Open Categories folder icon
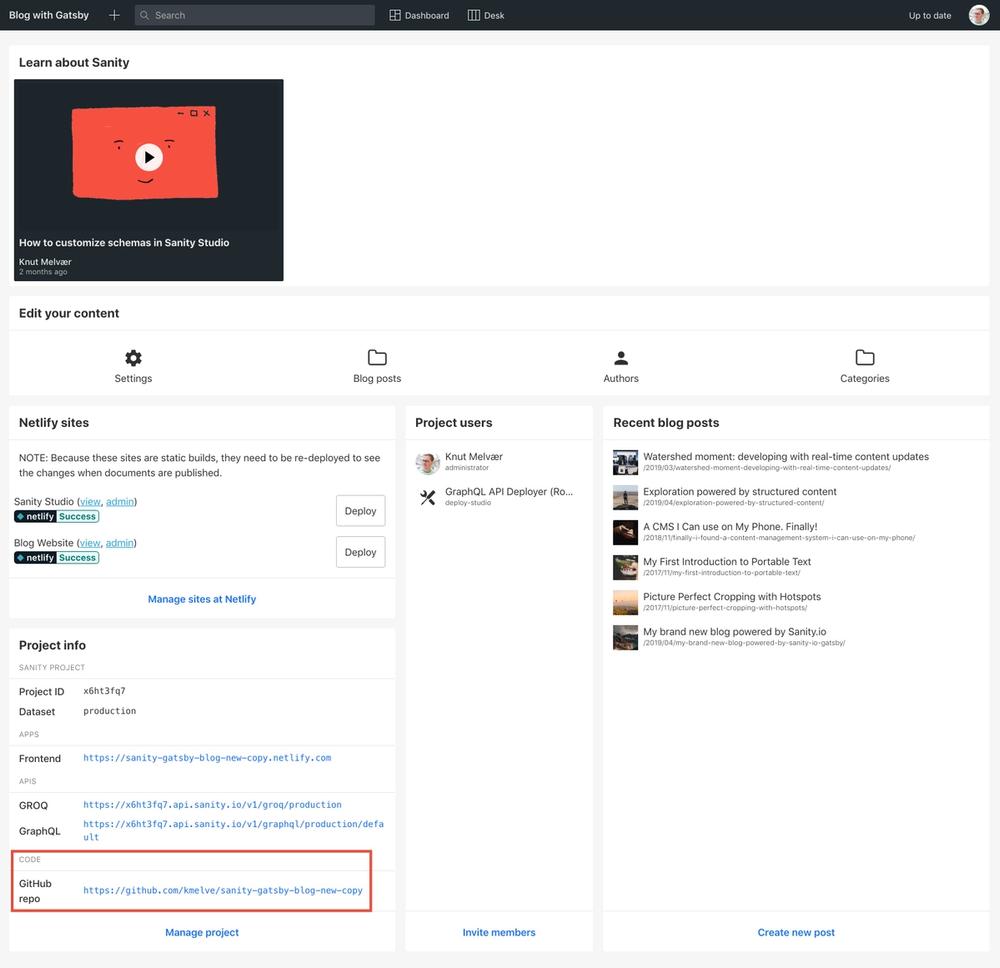The width and height of the screenshot is (1000, 968). (864, 358)
